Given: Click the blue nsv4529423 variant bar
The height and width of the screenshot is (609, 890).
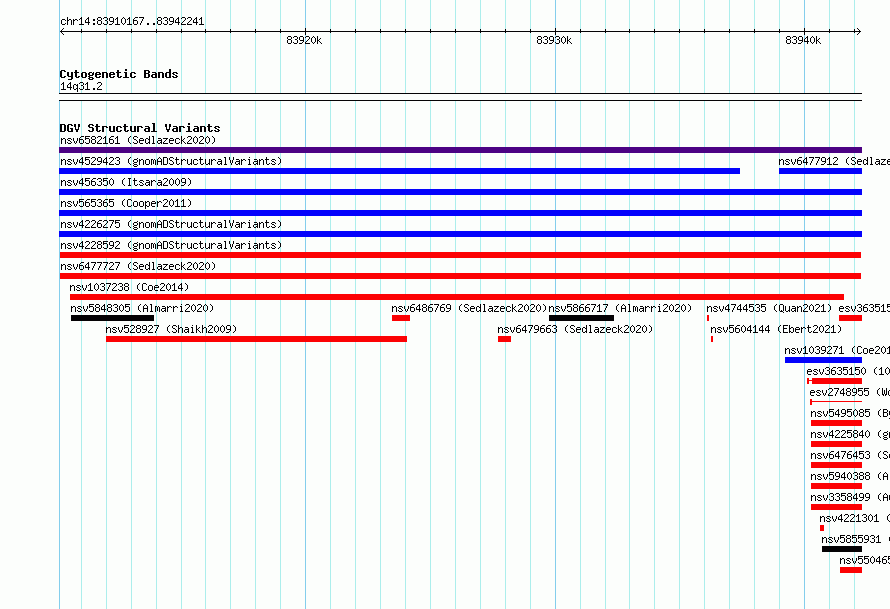Looking at the screenshot, I should [400, 171].
